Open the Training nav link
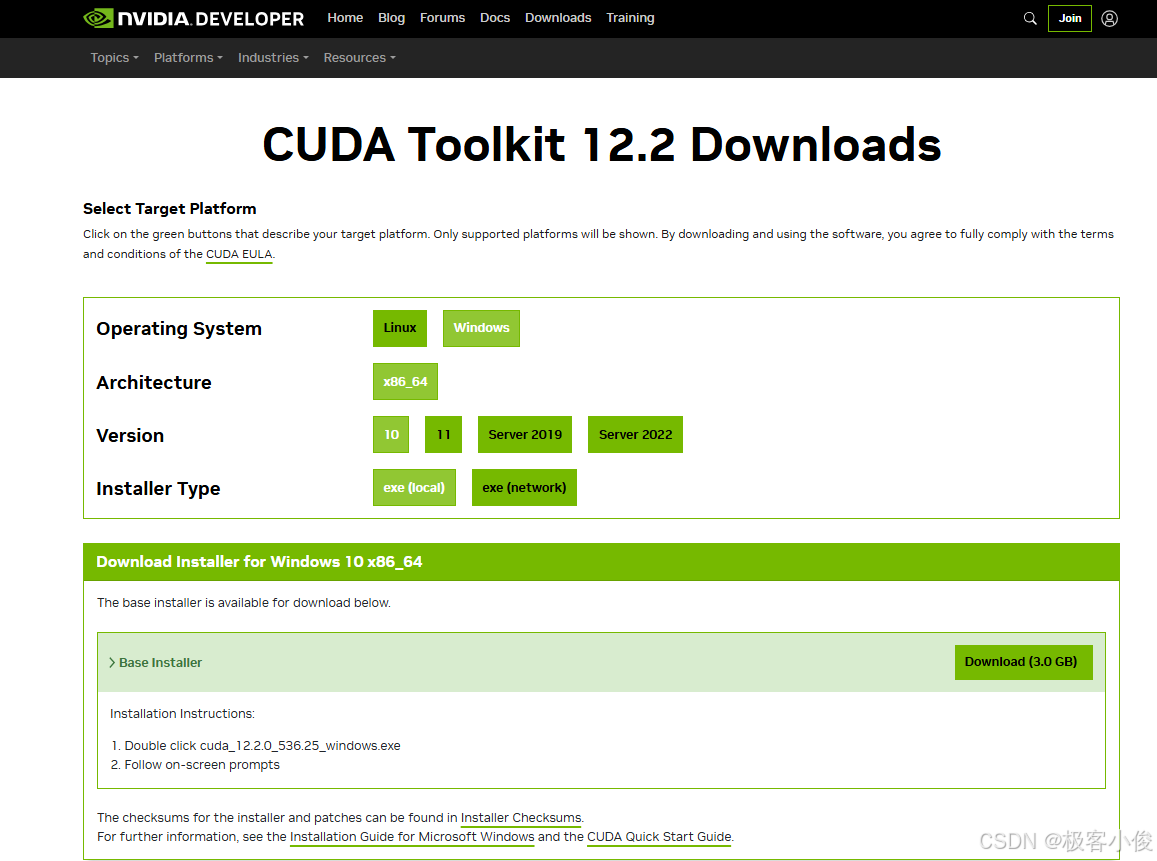The width and height of the screenshot is (1157, 861). pyautogui.click(x=630, y=18)
